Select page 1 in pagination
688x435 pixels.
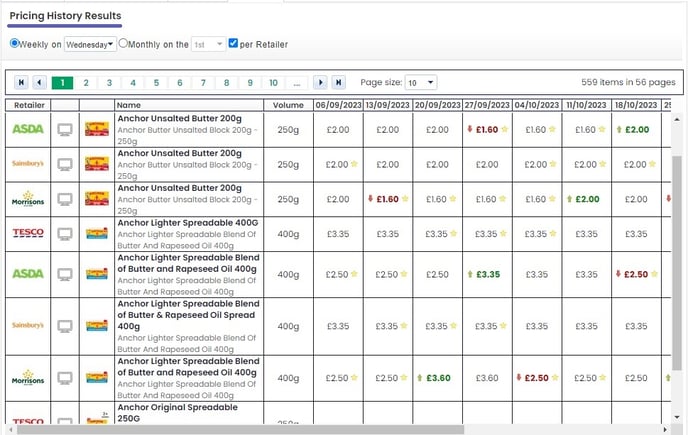[62, 83]
